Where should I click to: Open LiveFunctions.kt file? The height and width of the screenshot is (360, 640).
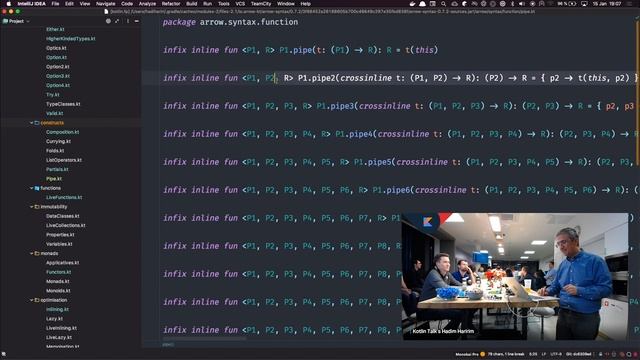[64, 198]
